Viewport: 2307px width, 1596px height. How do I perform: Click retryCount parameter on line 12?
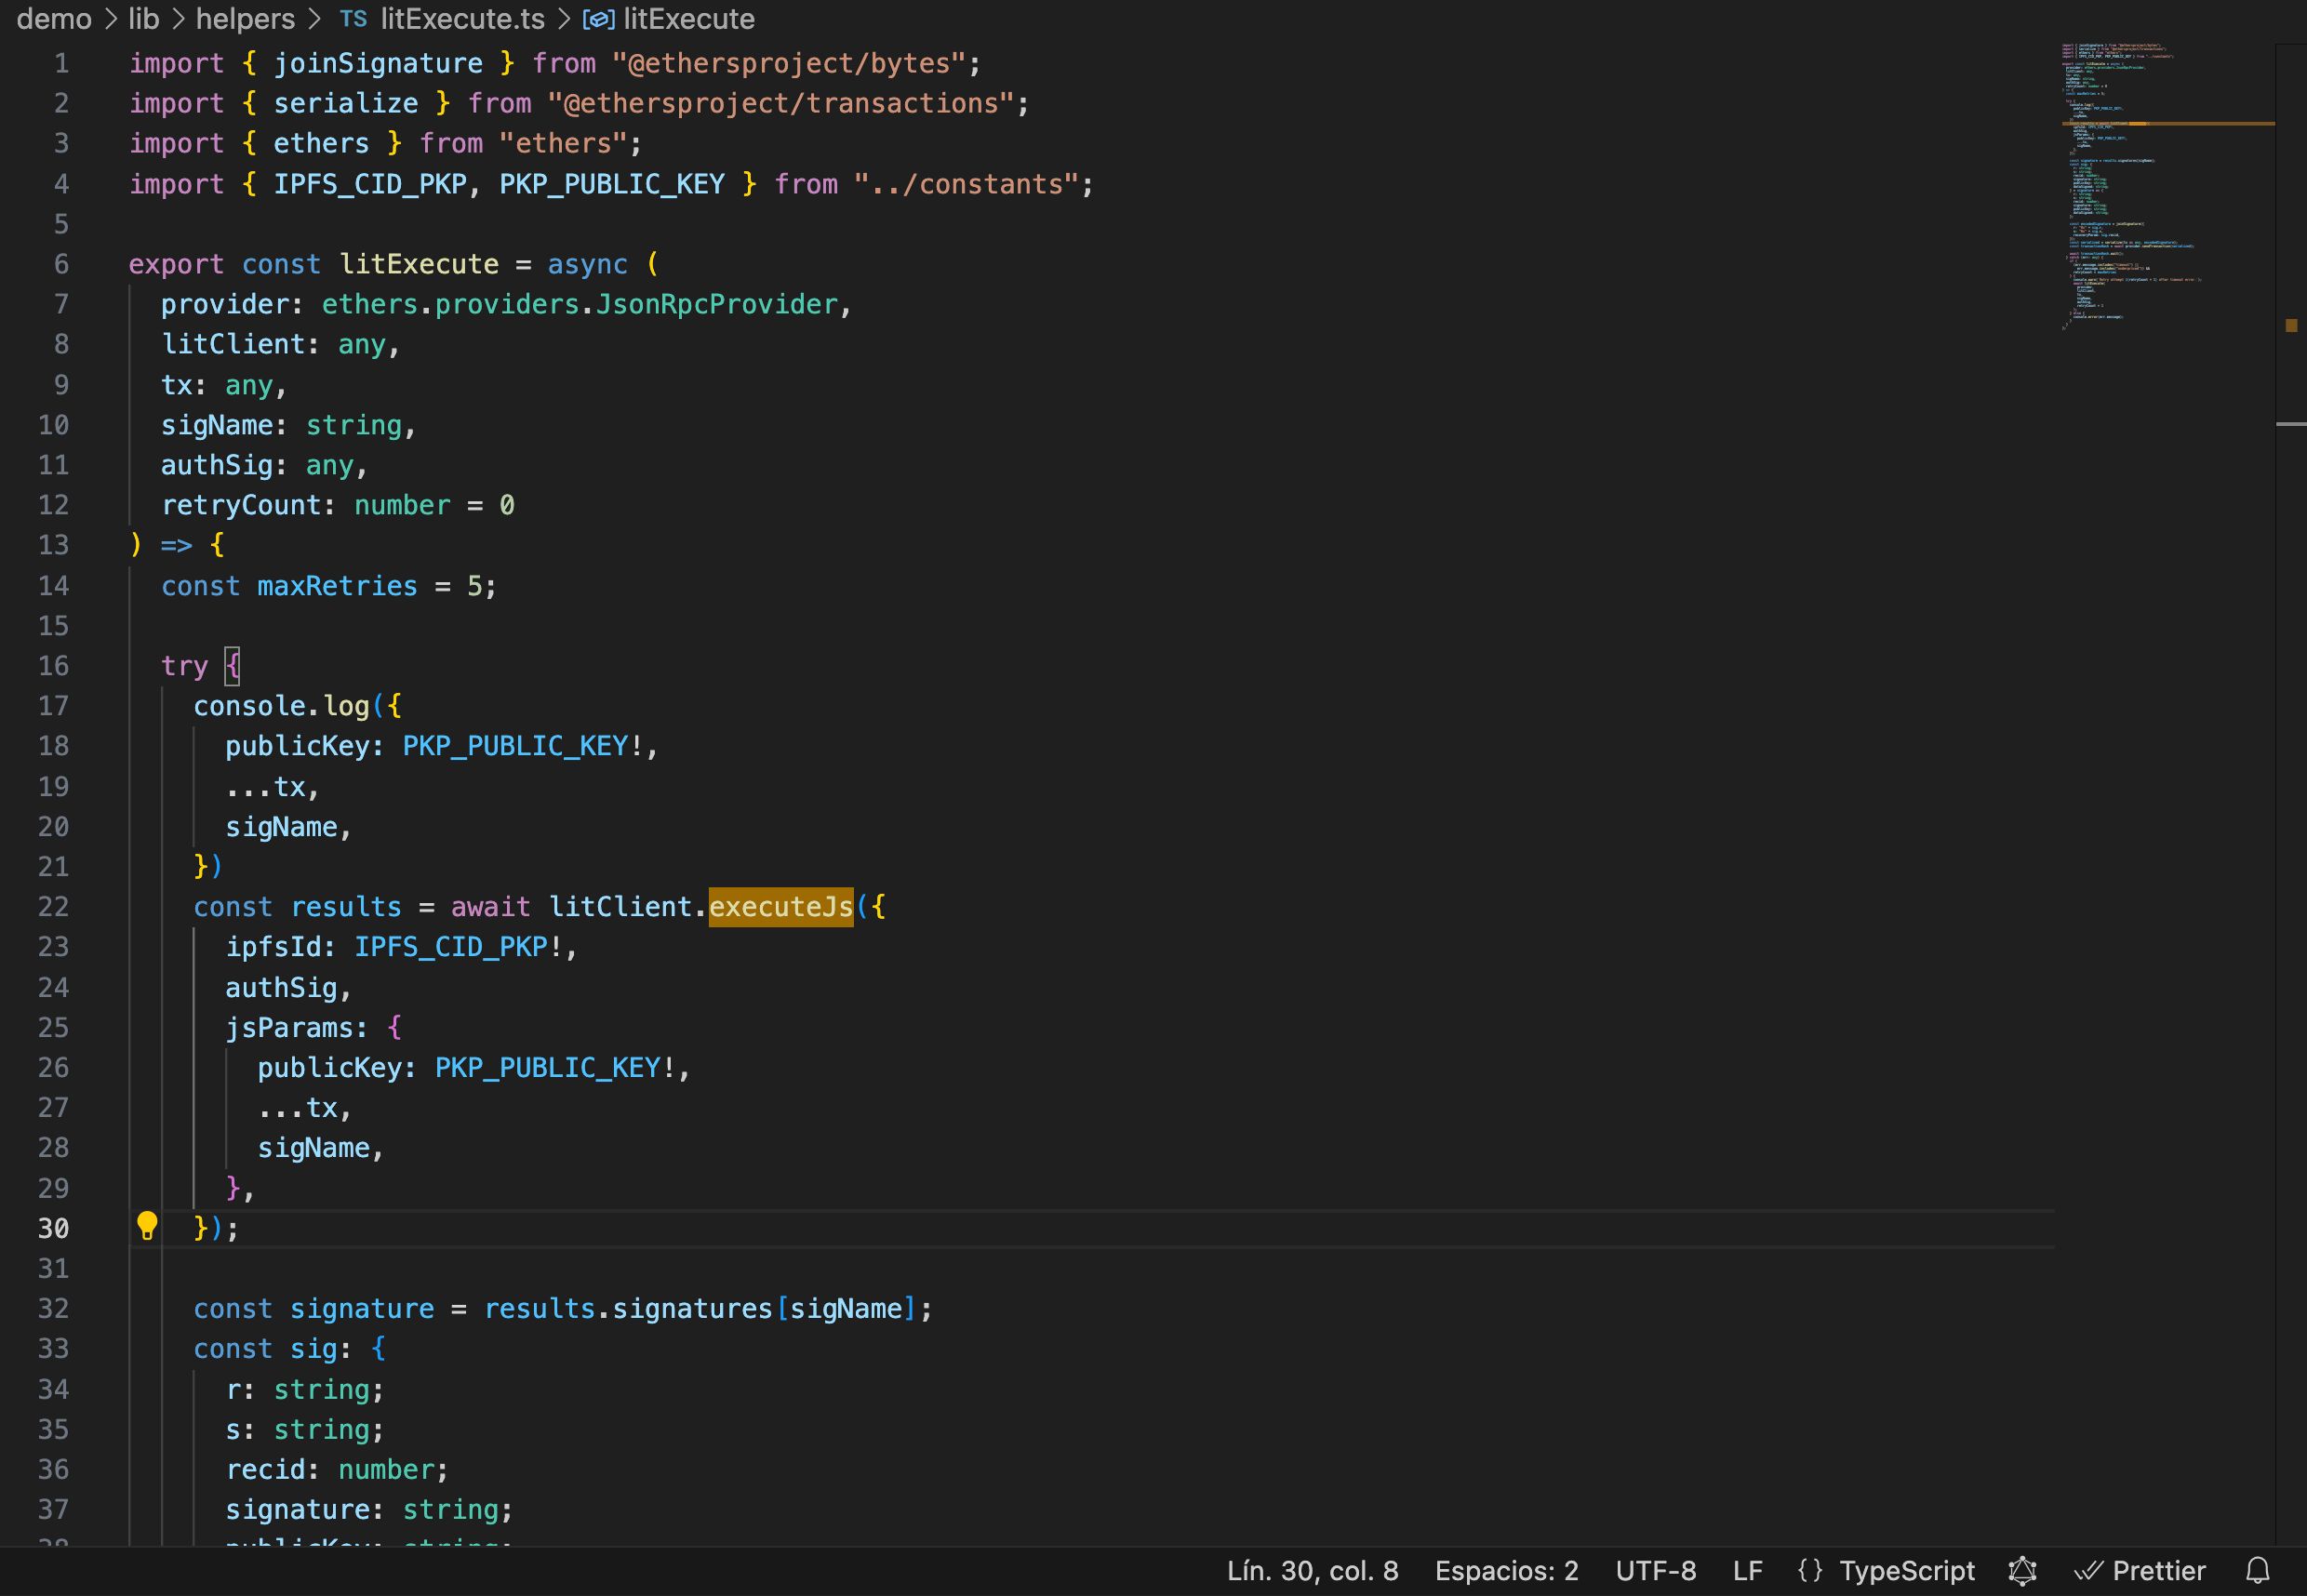pyautogui.click(x=241, y=505)
